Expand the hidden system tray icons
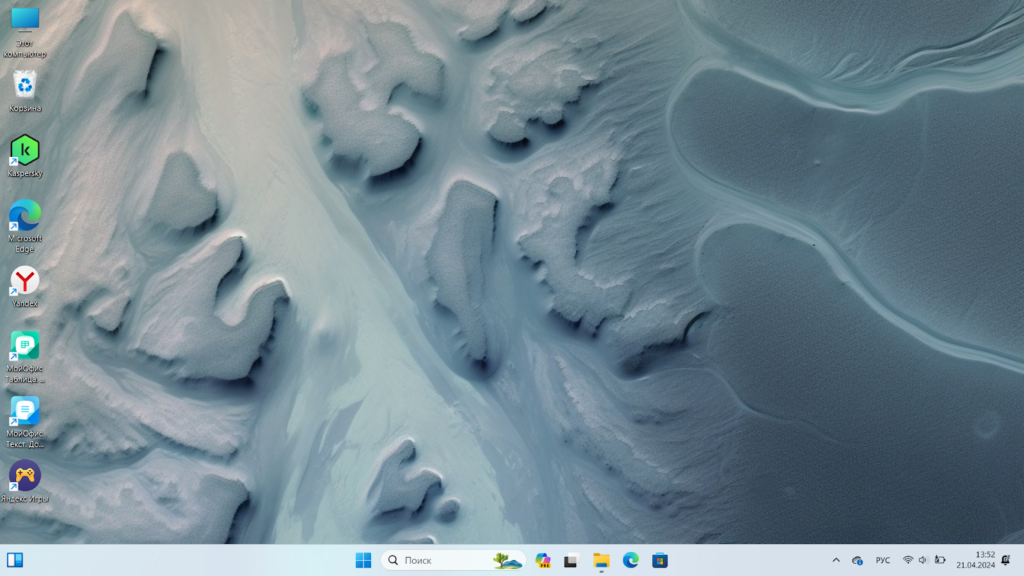Viewport: 1024px width, 576px height. click(836, 560)
